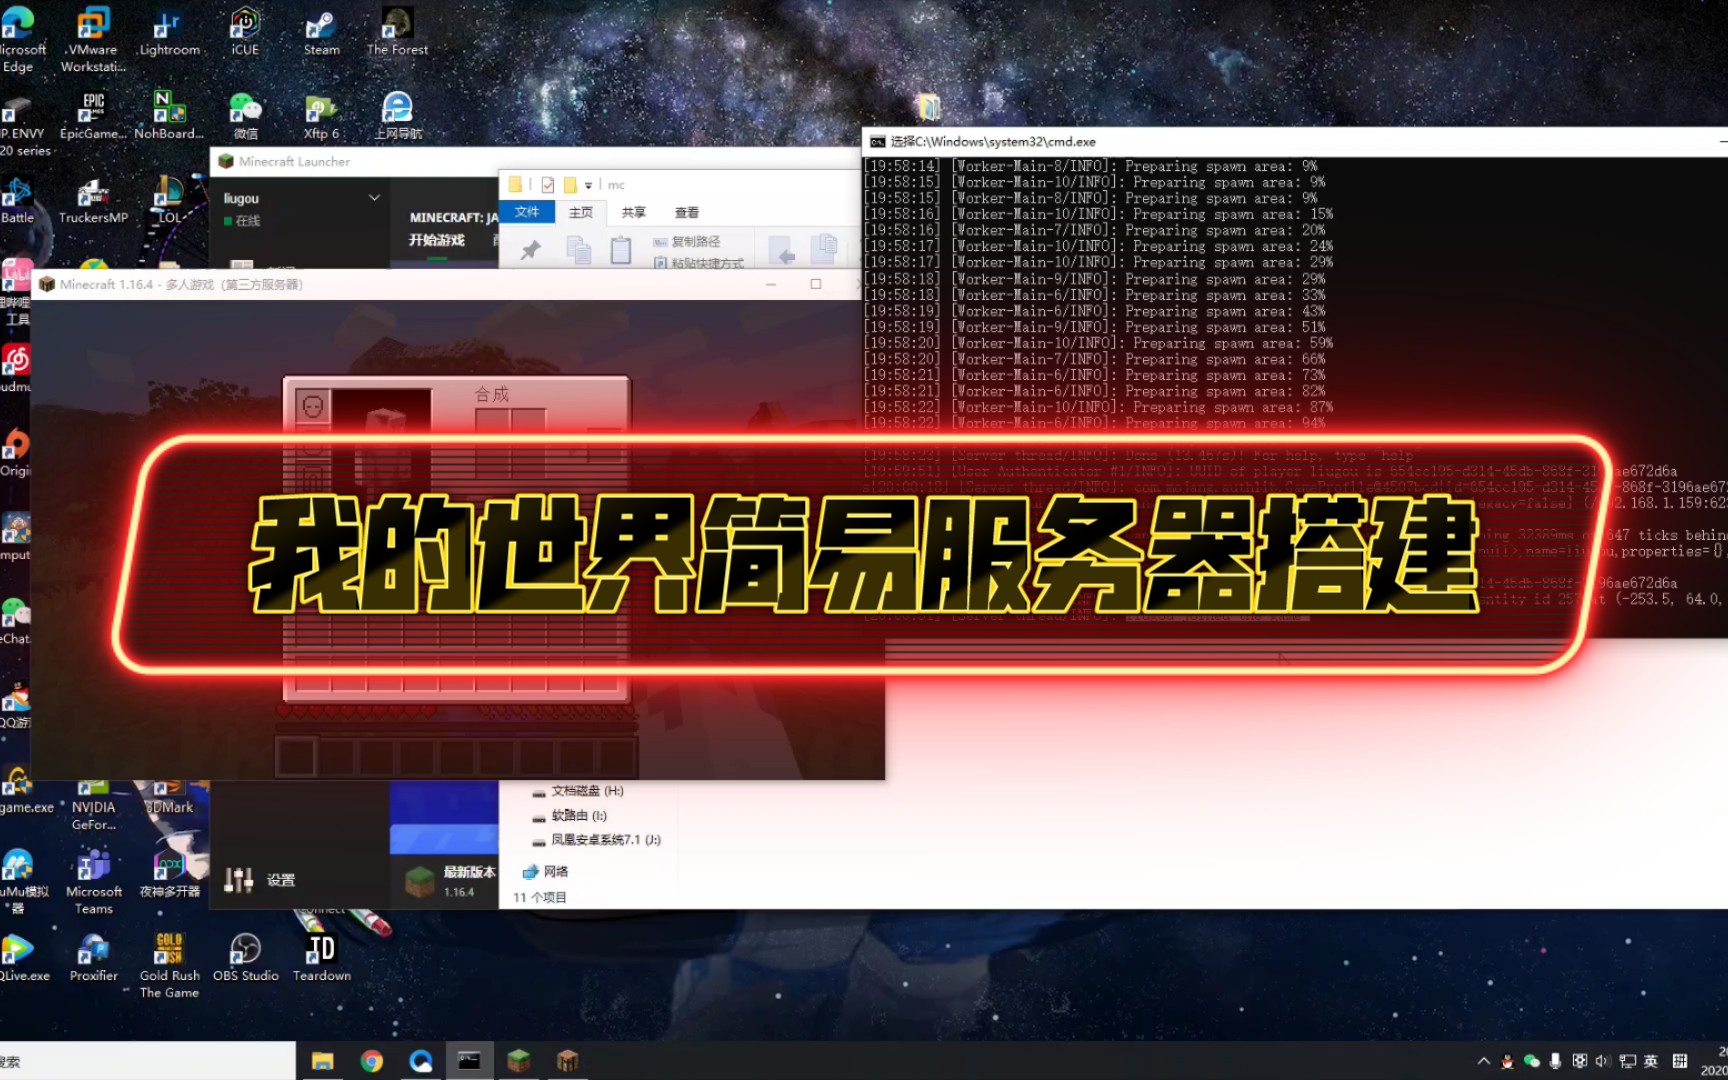Screen dimensions: 1728x1080
Task: Open the VMware Workstation desktop icon
Action: click(x=93, y=38)
